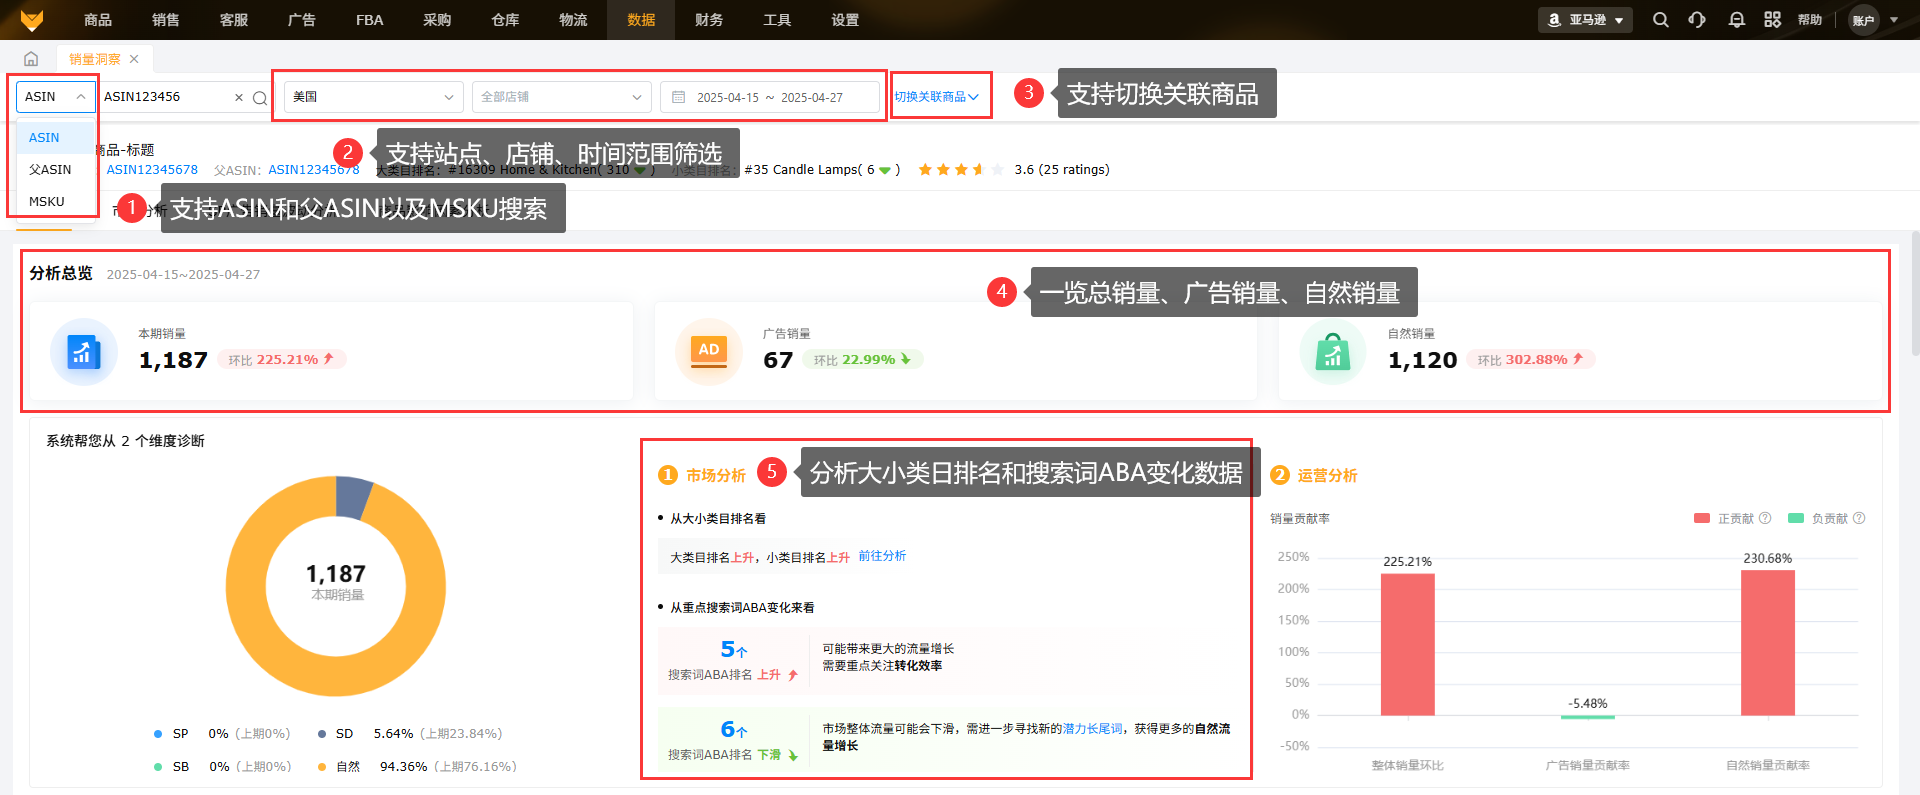Screen dimensions: 1920x795
Task: Toggle the SD legend item in donut chart
Action: click(x=334, y=734)
